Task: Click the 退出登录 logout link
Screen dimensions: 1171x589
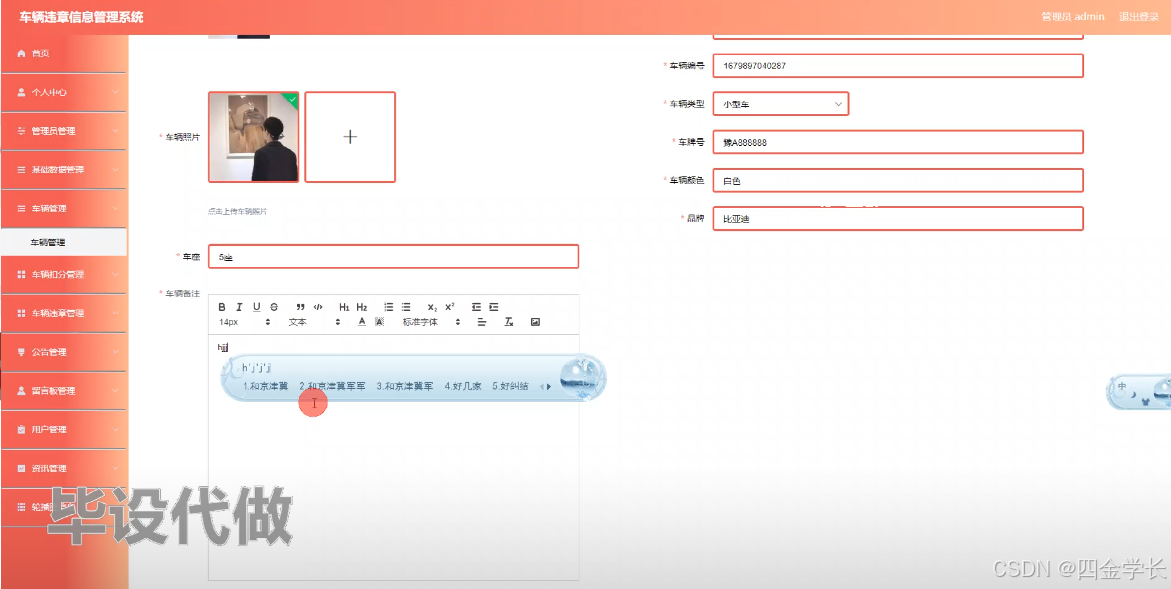Action: 1139,16
